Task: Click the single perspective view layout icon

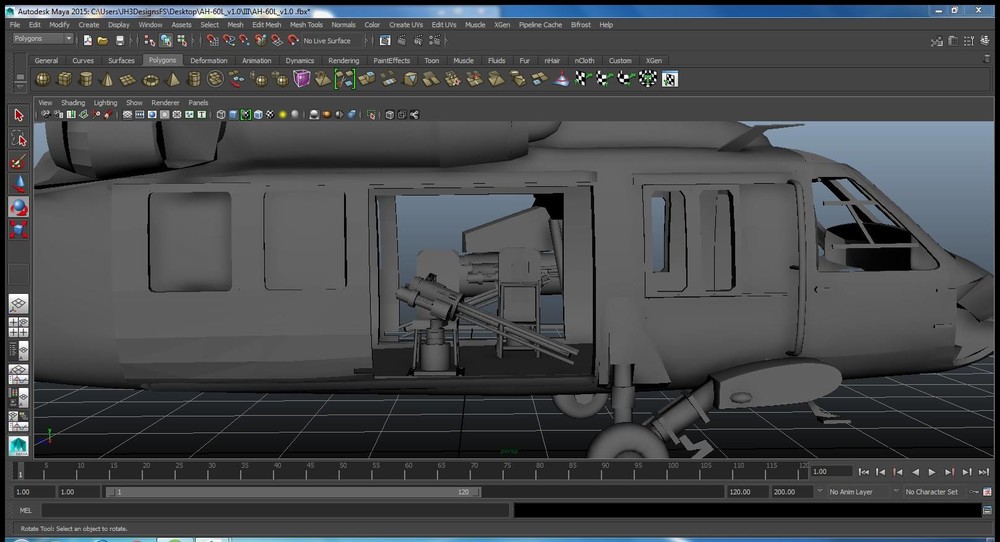Action: 18,303
